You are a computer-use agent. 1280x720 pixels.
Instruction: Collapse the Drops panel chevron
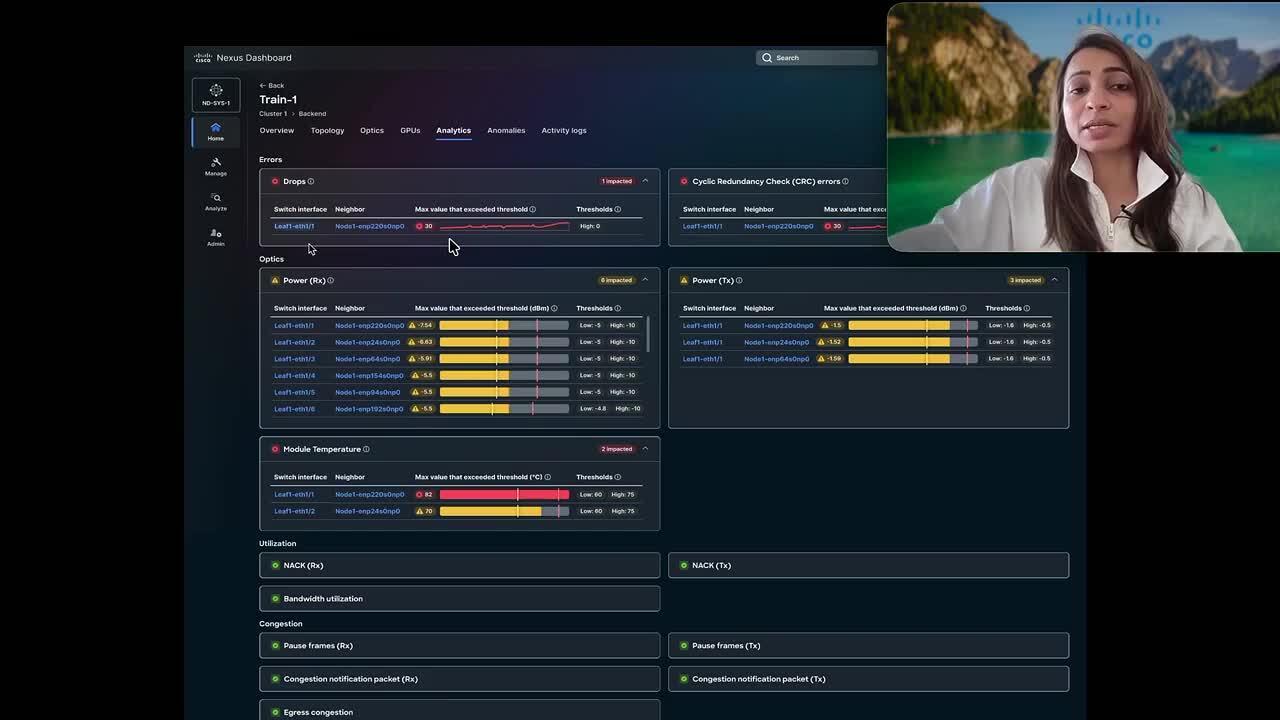645,181
